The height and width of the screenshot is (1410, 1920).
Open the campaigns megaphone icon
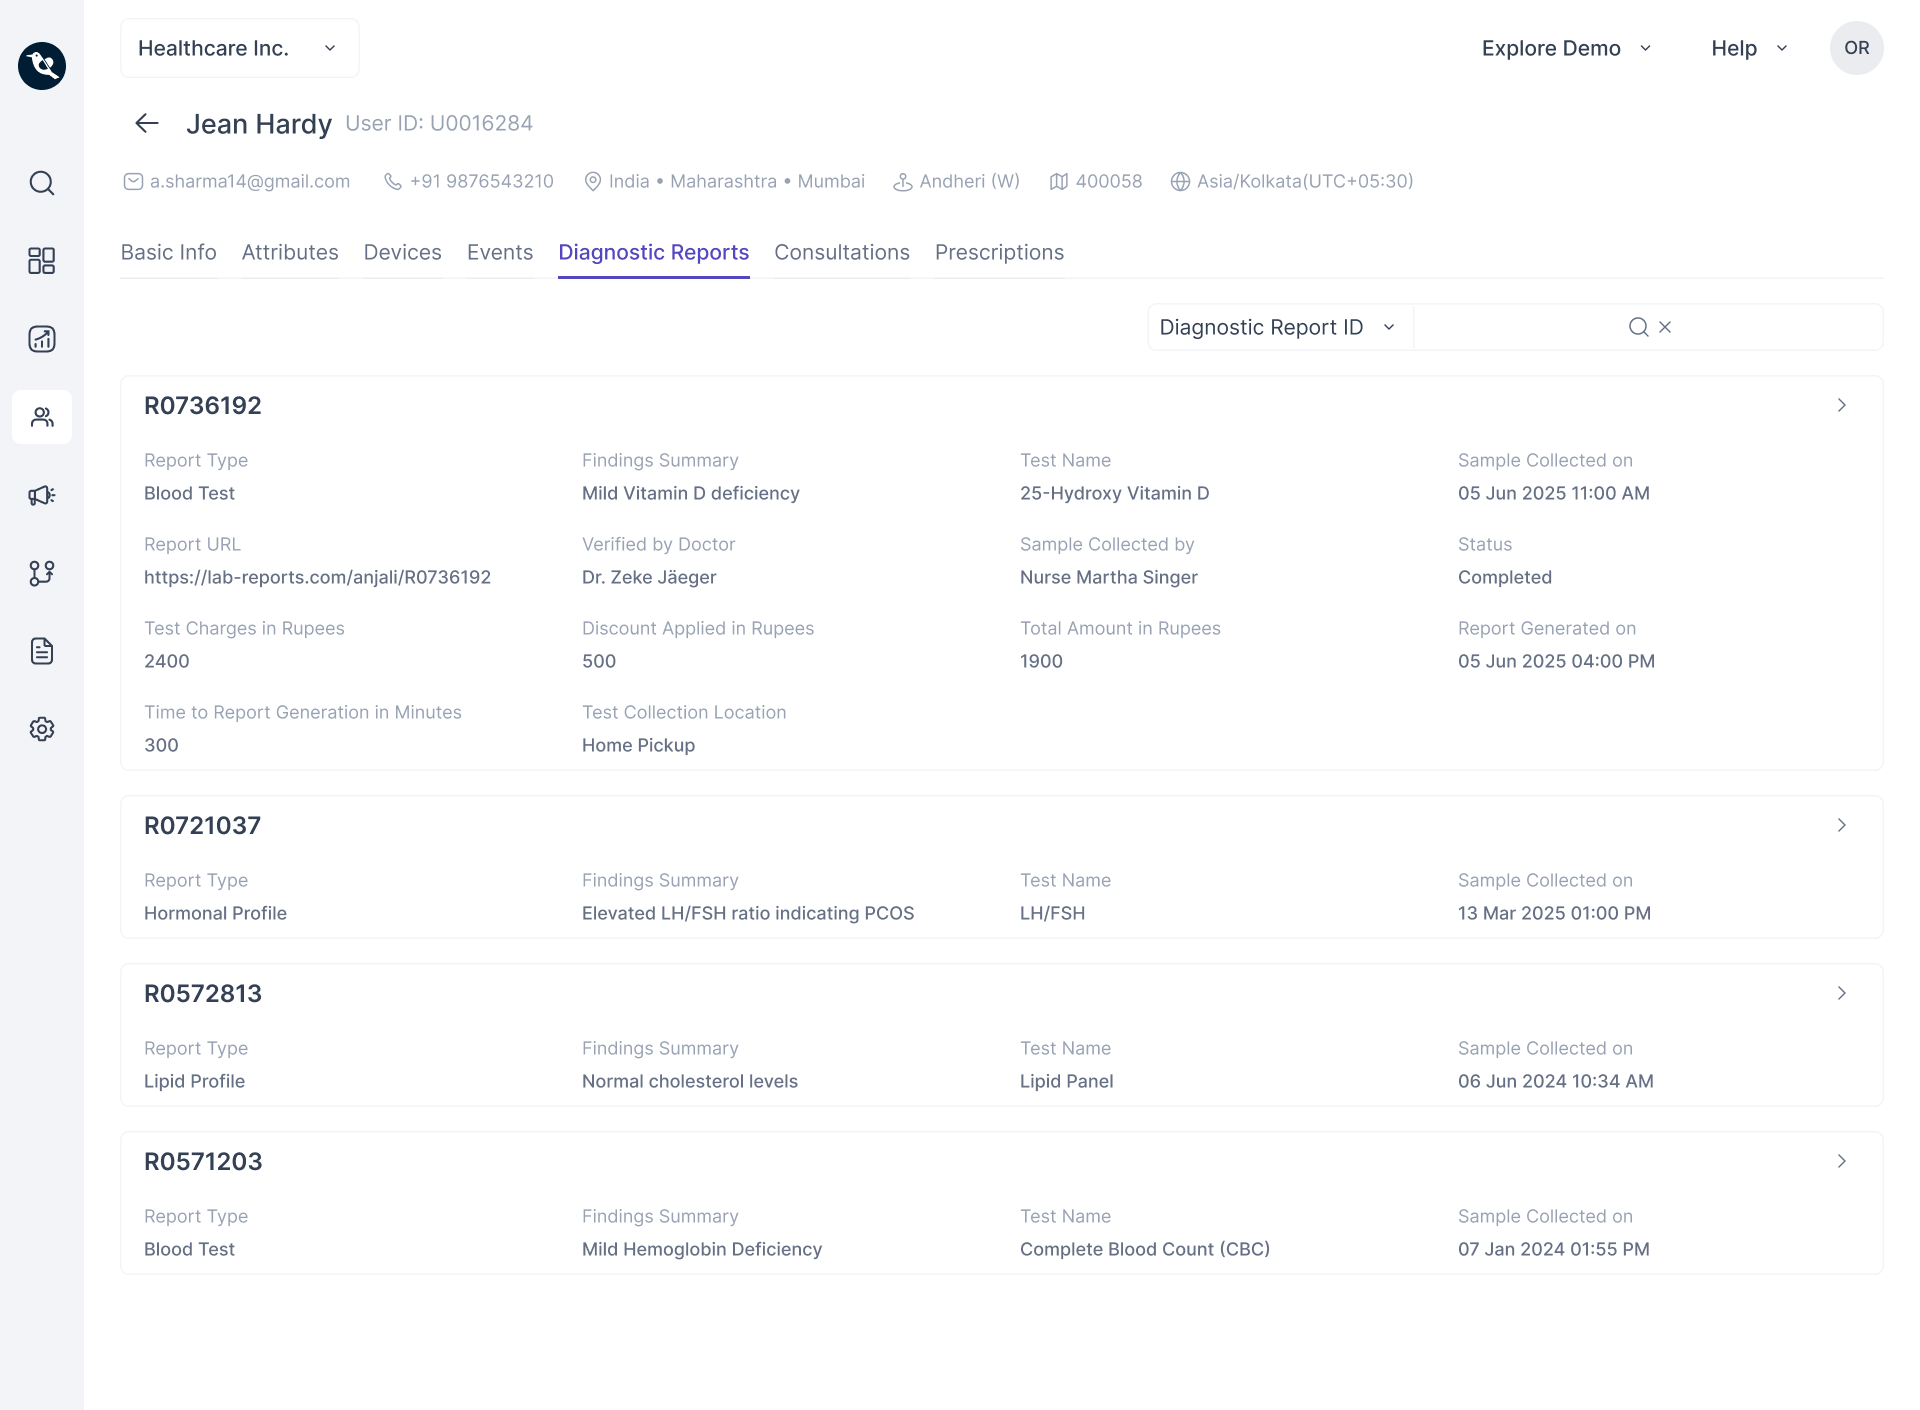pyautogui.click(x=42, y=495)
